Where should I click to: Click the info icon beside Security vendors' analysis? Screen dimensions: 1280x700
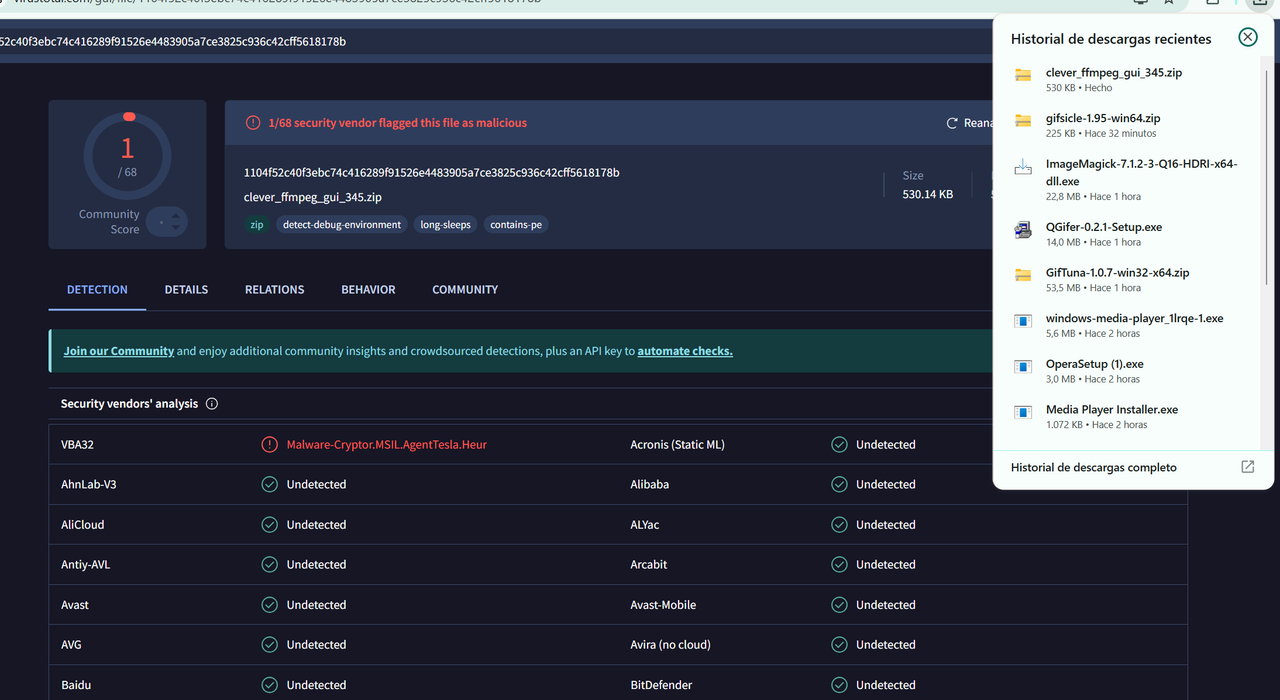[212, 404]
